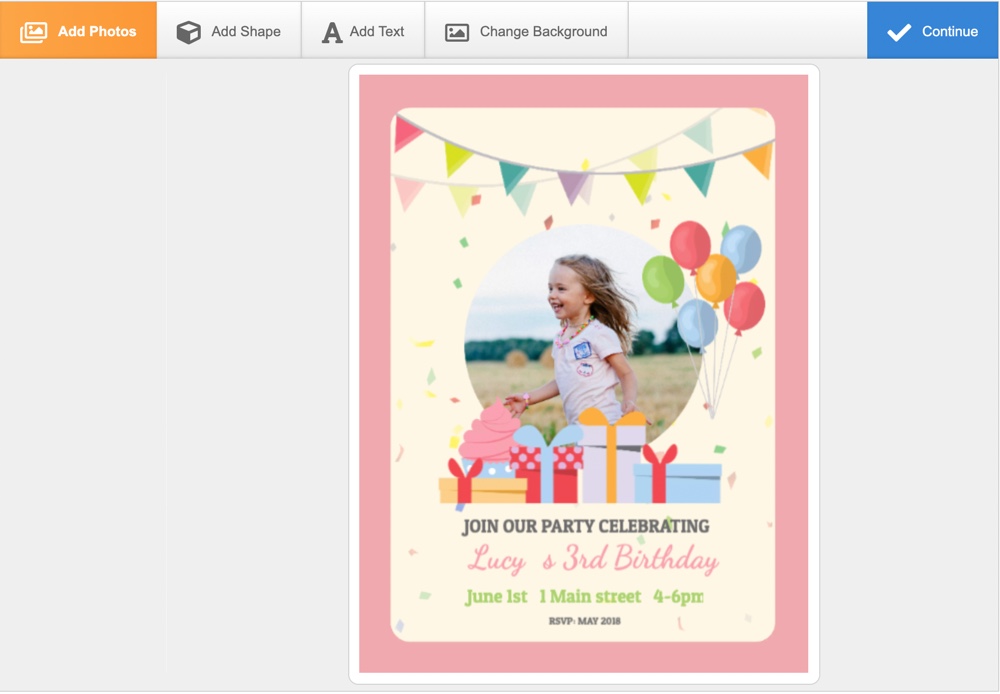Screen dimensions: 1000x694
Task: Select the pink cupcake graphic
Action: point(489,430)
